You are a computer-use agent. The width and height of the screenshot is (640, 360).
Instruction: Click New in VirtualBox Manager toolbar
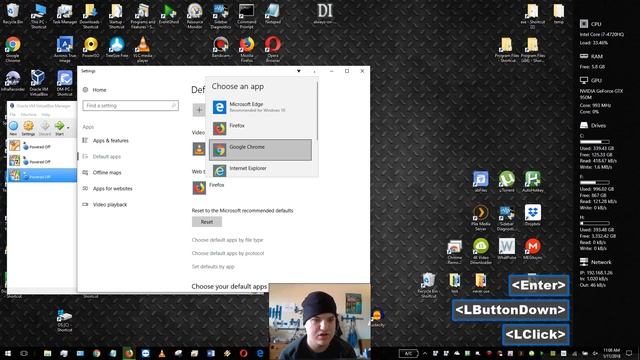[13, 128]
